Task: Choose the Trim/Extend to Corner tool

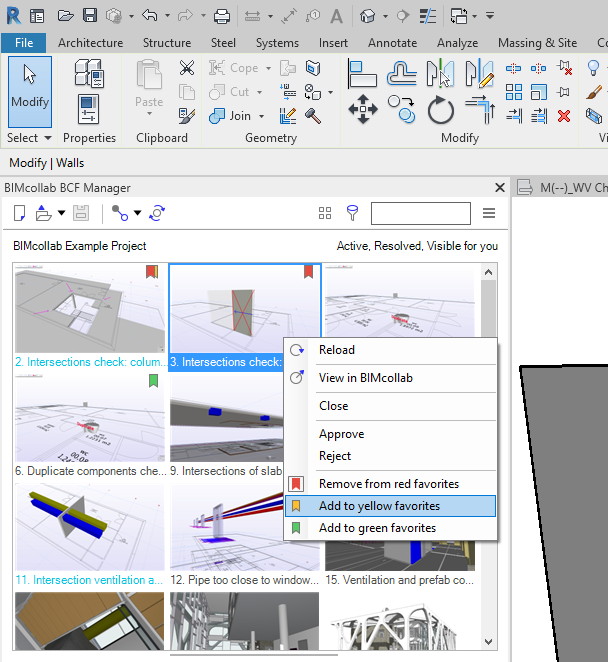Action: 480,110
